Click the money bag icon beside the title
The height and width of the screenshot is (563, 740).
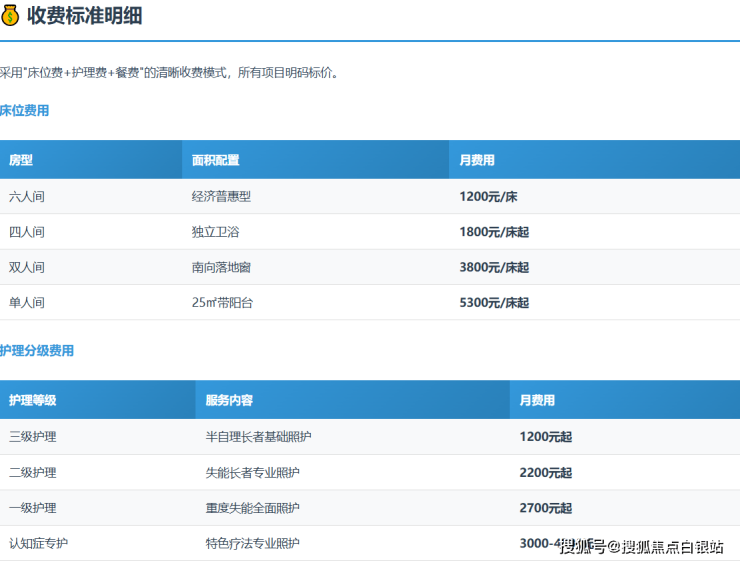(11, 16)
